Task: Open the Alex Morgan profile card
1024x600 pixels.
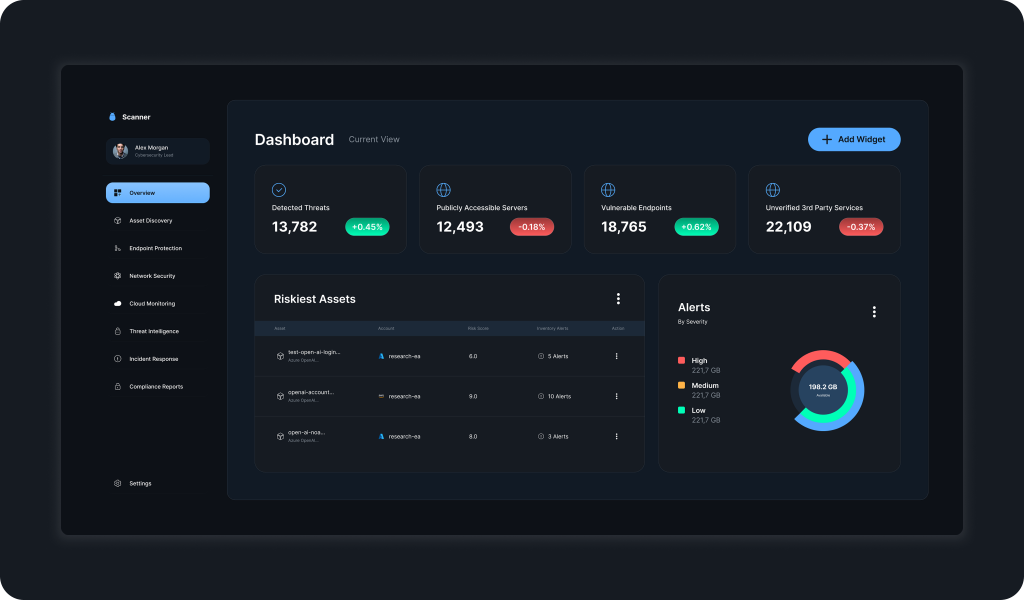Action: click(x=157, y=151)
